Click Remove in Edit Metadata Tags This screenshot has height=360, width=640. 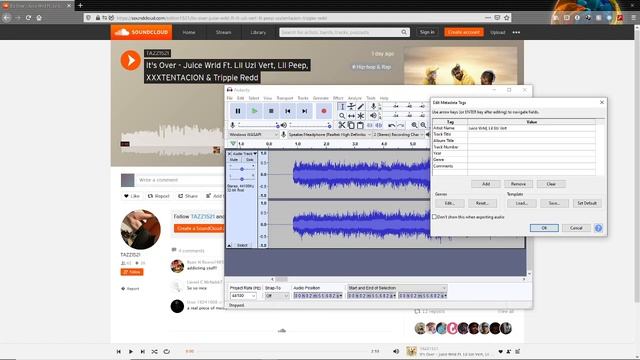point(518,184)
